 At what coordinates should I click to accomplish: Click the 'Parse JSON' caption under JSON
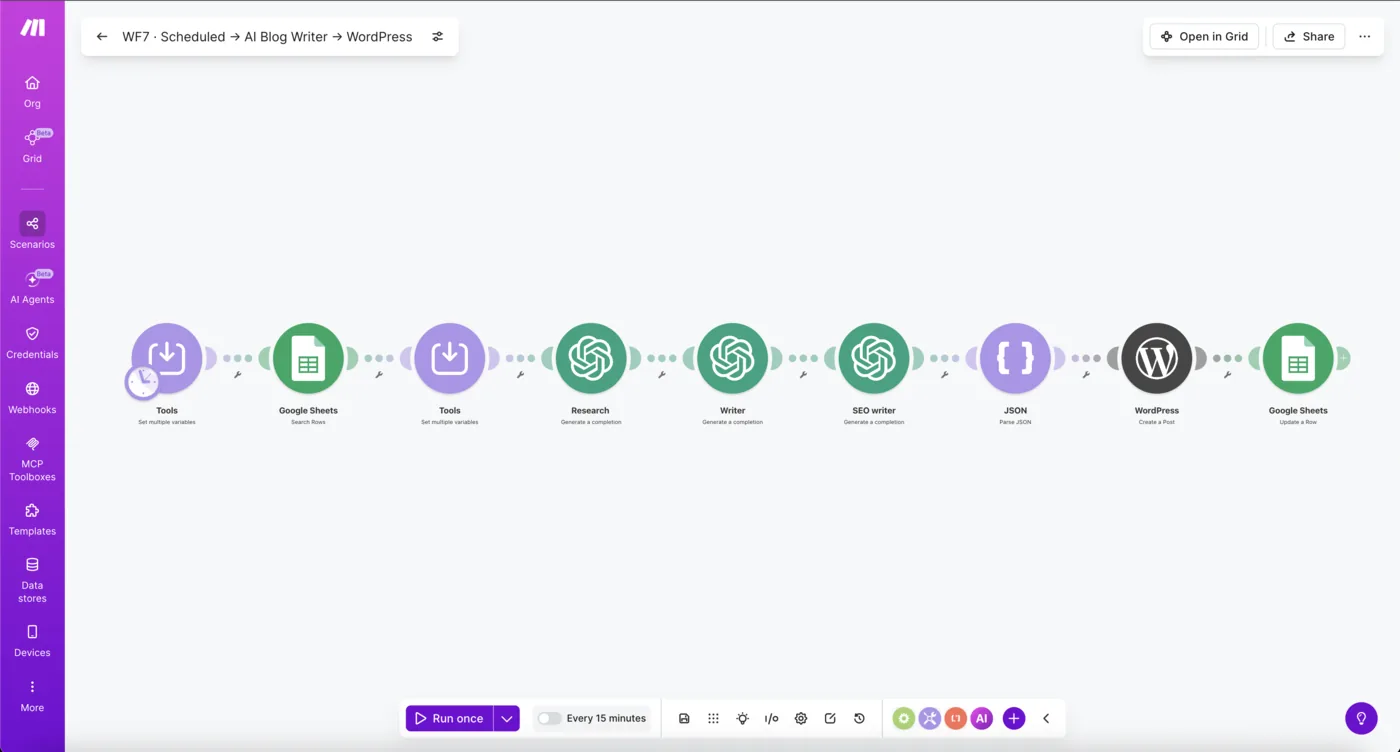tap(1015, 422)
